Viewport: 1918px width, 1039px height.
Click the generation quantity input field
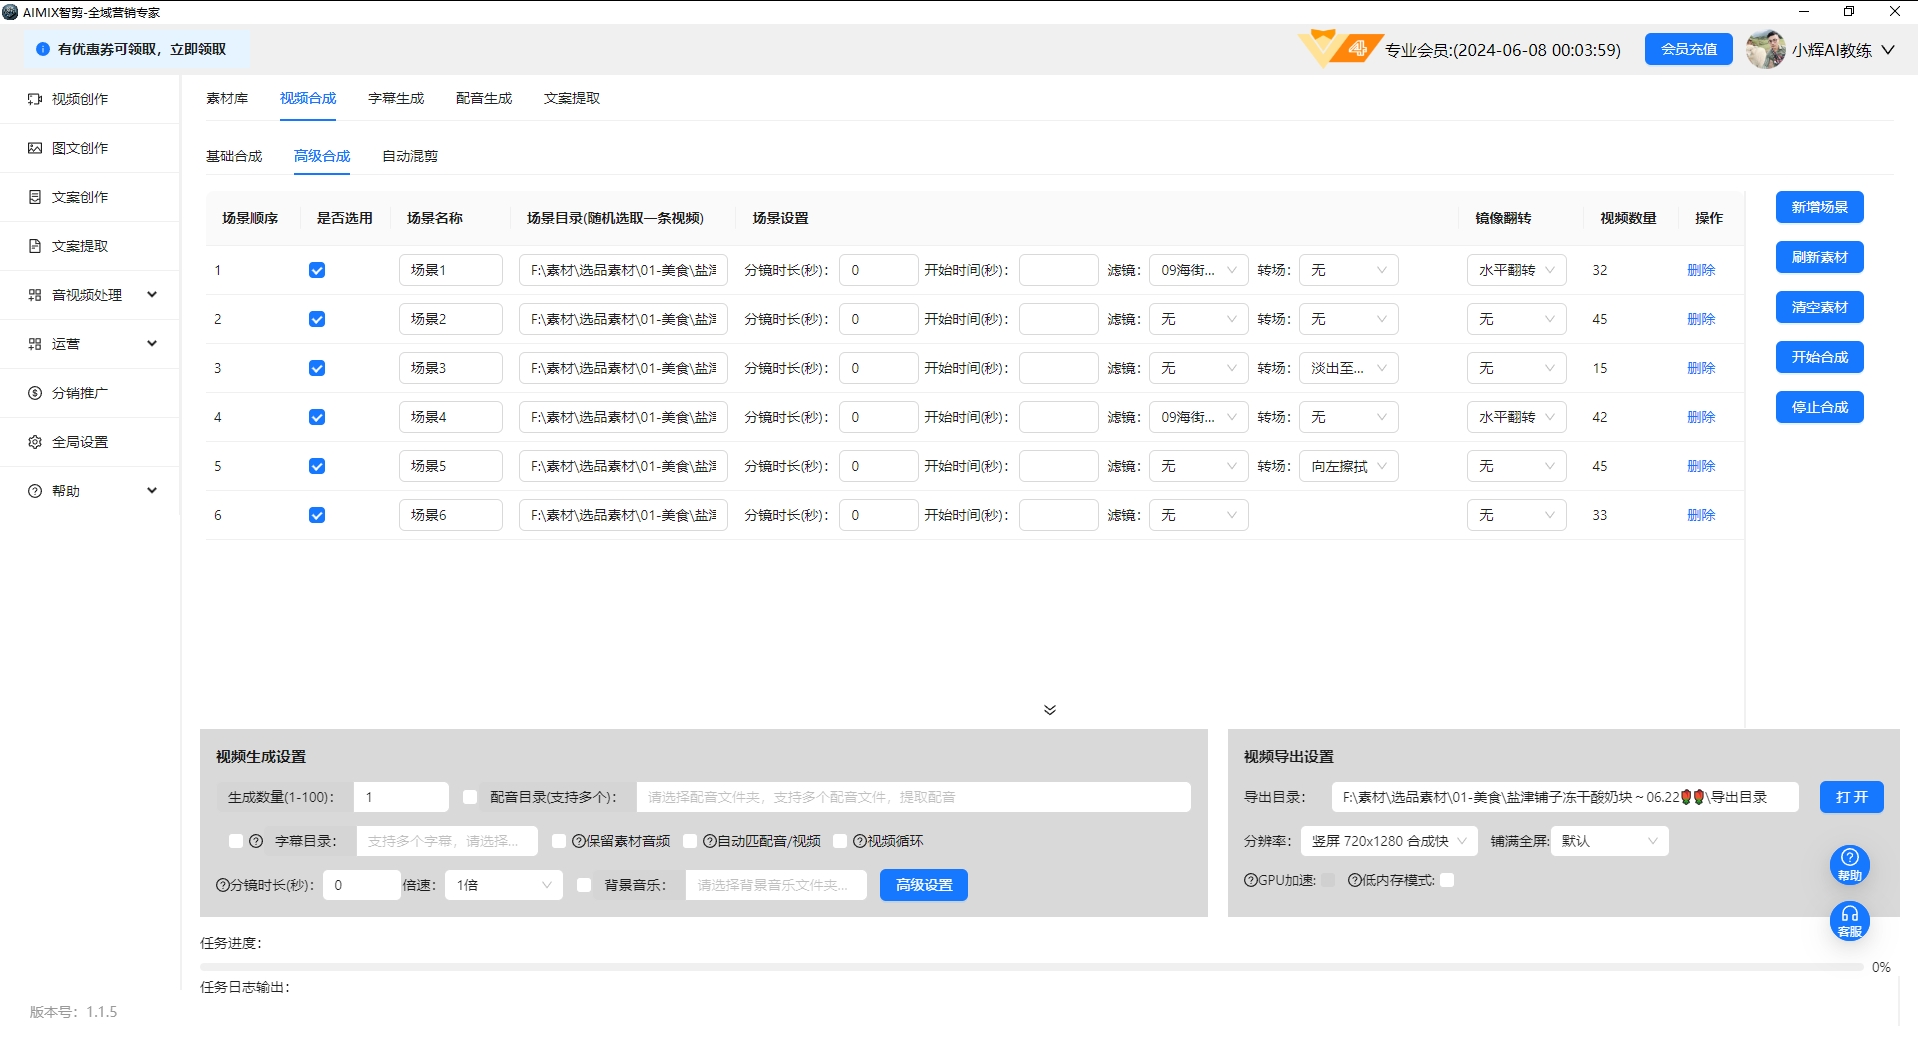pyautogui.click(x=401, y=797)
